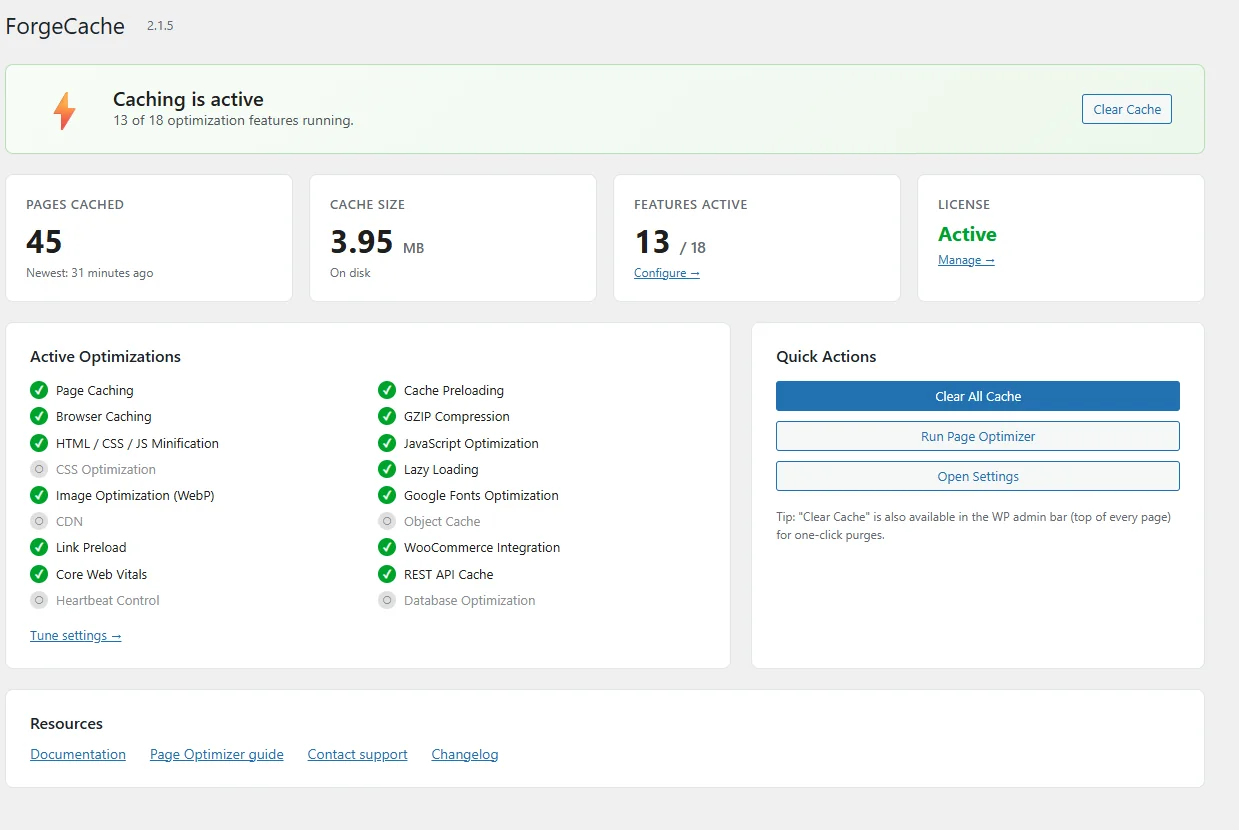1239x830 pixels.
Task: Click the grey circle beside Object Cache
Action: point(387,521)
